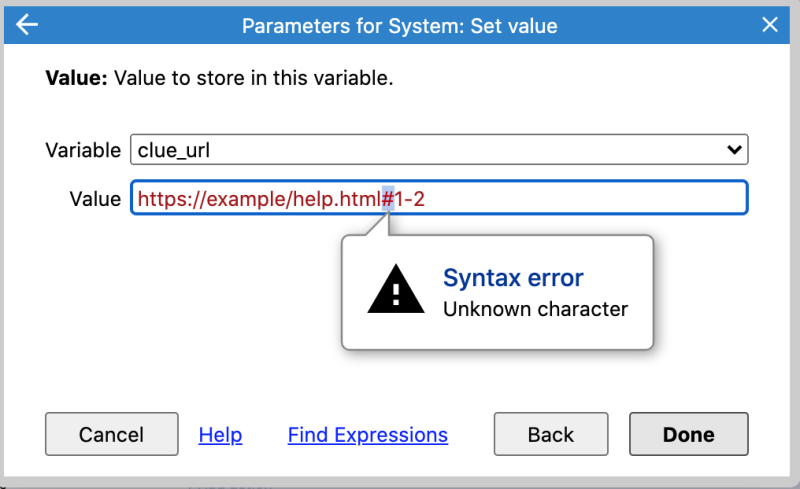Click the Value label beside the text field
The width and height of the screenshot is (800, 489).
pos(95,199)
